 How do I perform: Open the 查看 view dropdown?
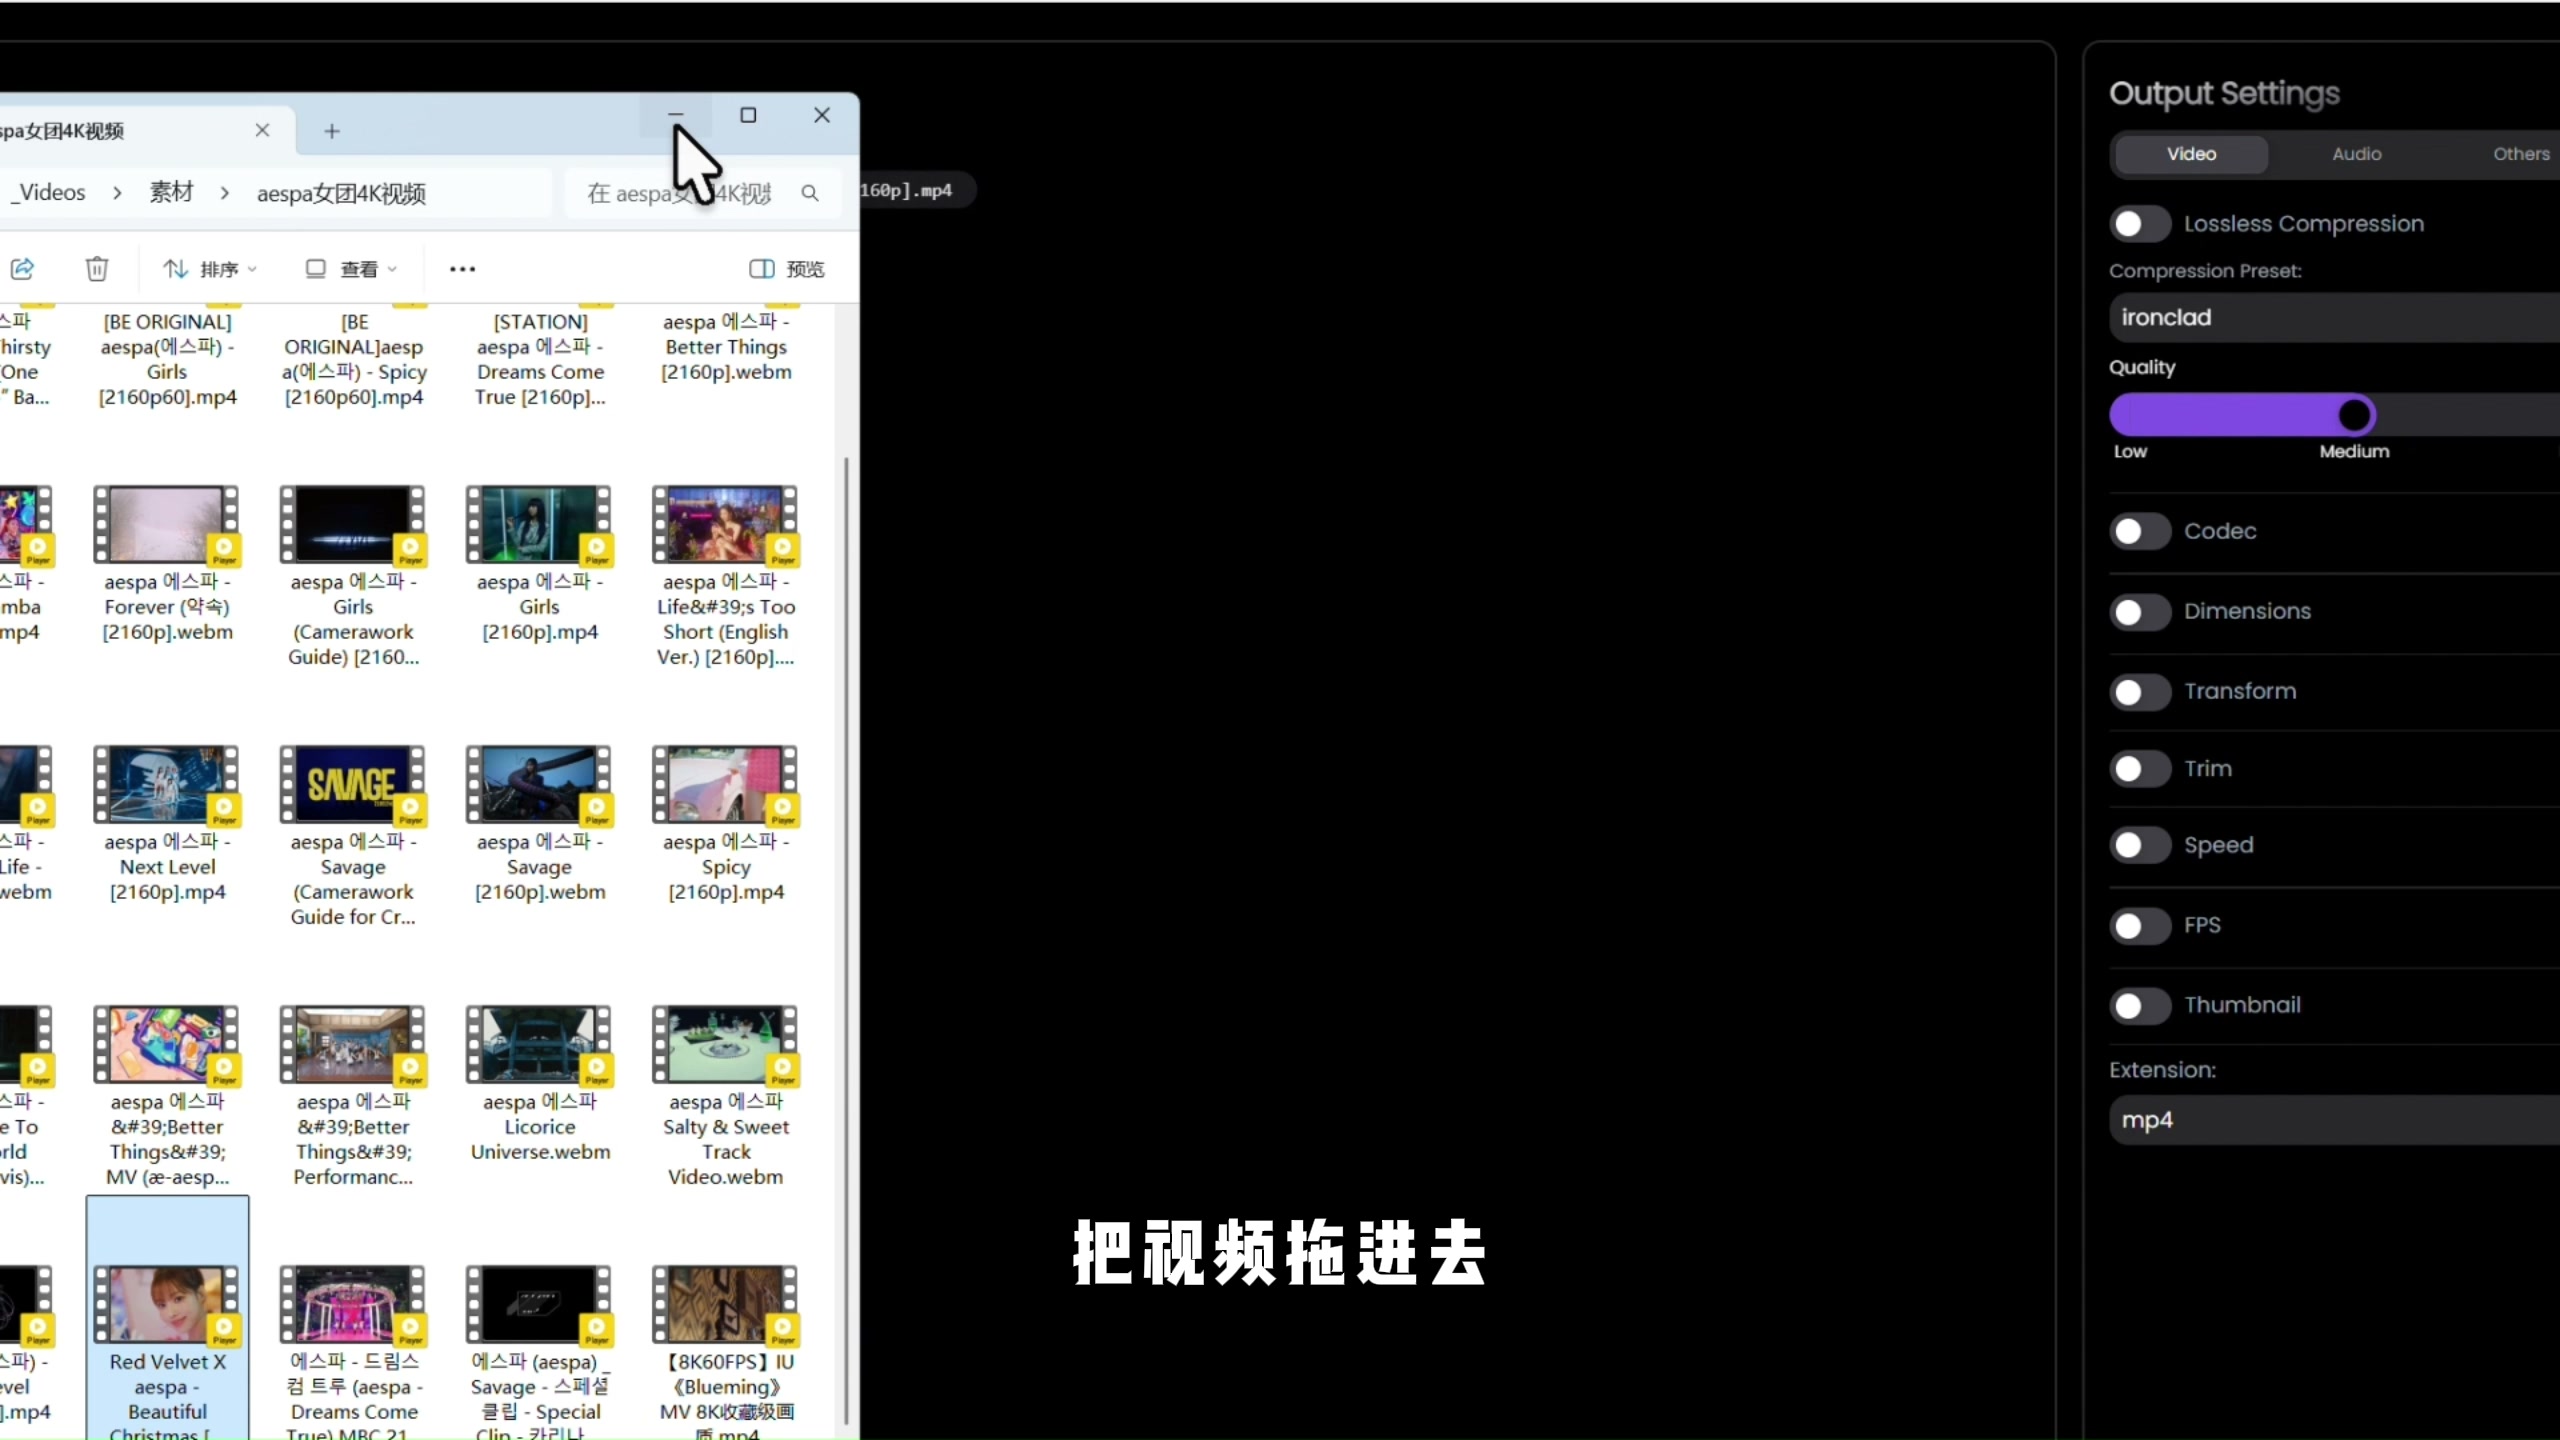tap(352, 269)
